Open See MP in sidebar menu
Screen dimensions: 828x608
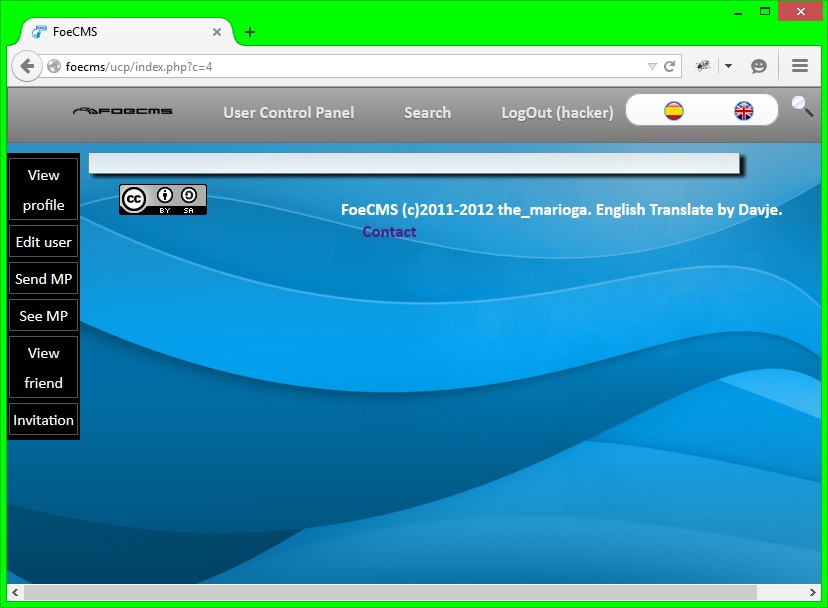click(x=43, y=316)
